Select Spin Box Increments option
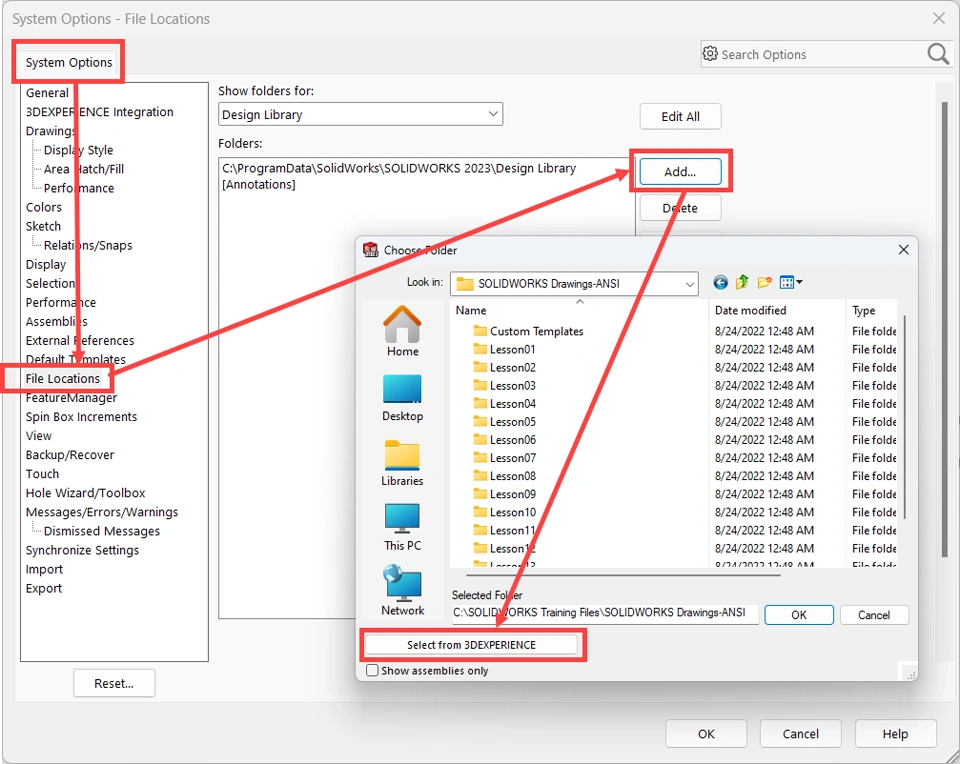This screenshot has width=960, height=764. point(81,417)
